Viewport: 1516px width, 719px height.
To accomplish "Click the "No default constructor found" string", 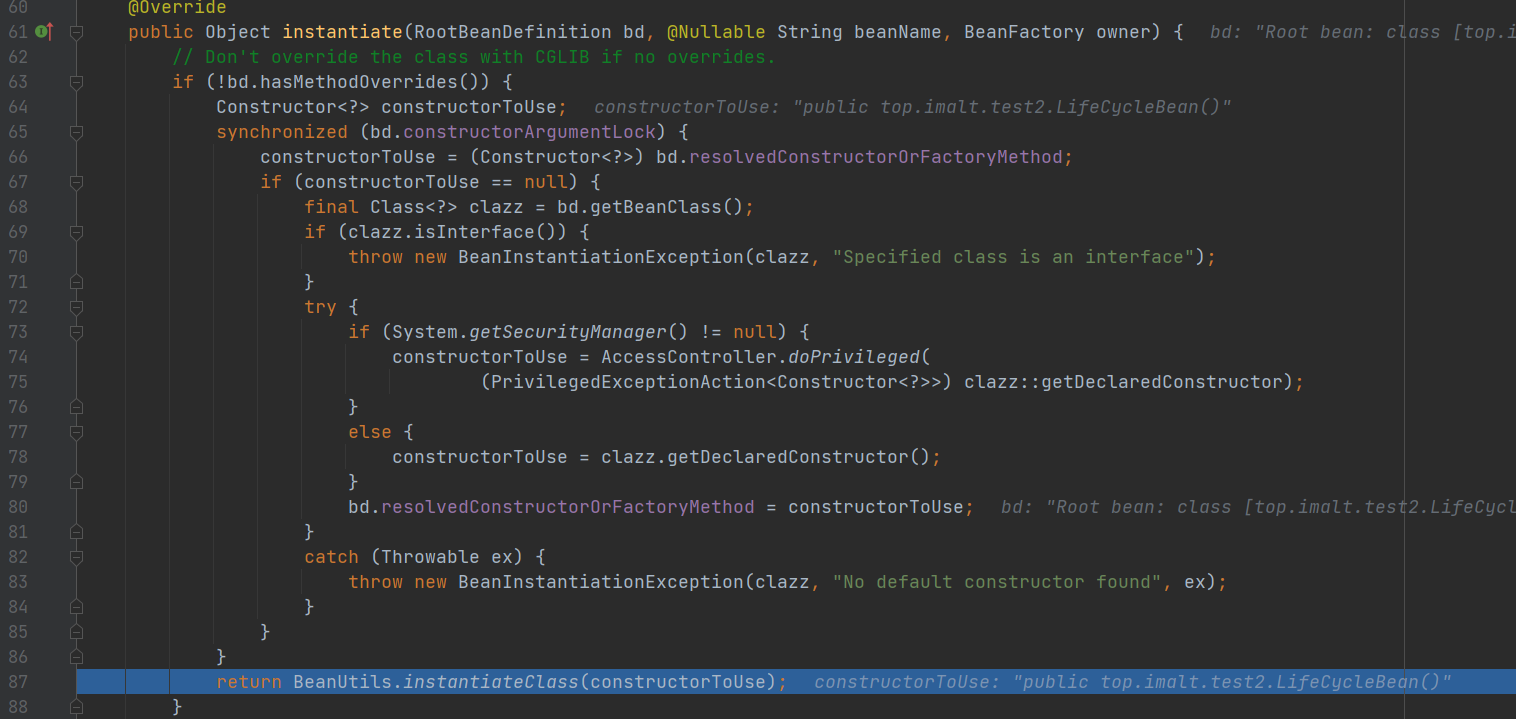I will (997, 582).
